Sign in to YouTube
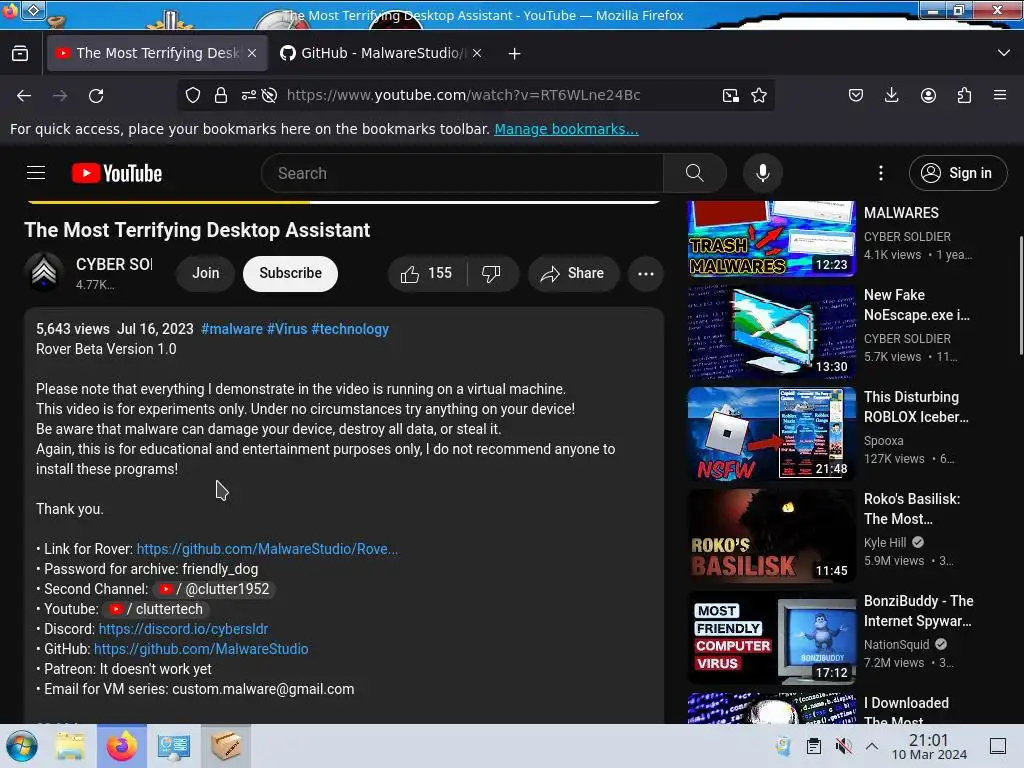1024x768 pixels. click(x=958, y=173)
